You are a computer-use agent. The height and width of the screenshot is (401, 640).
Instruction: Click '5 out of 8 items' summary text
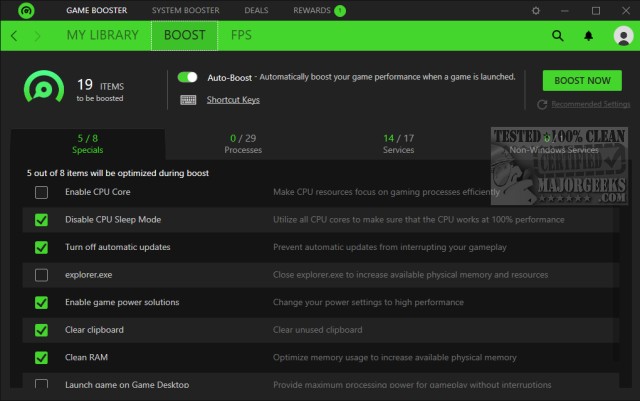[118, 173]
